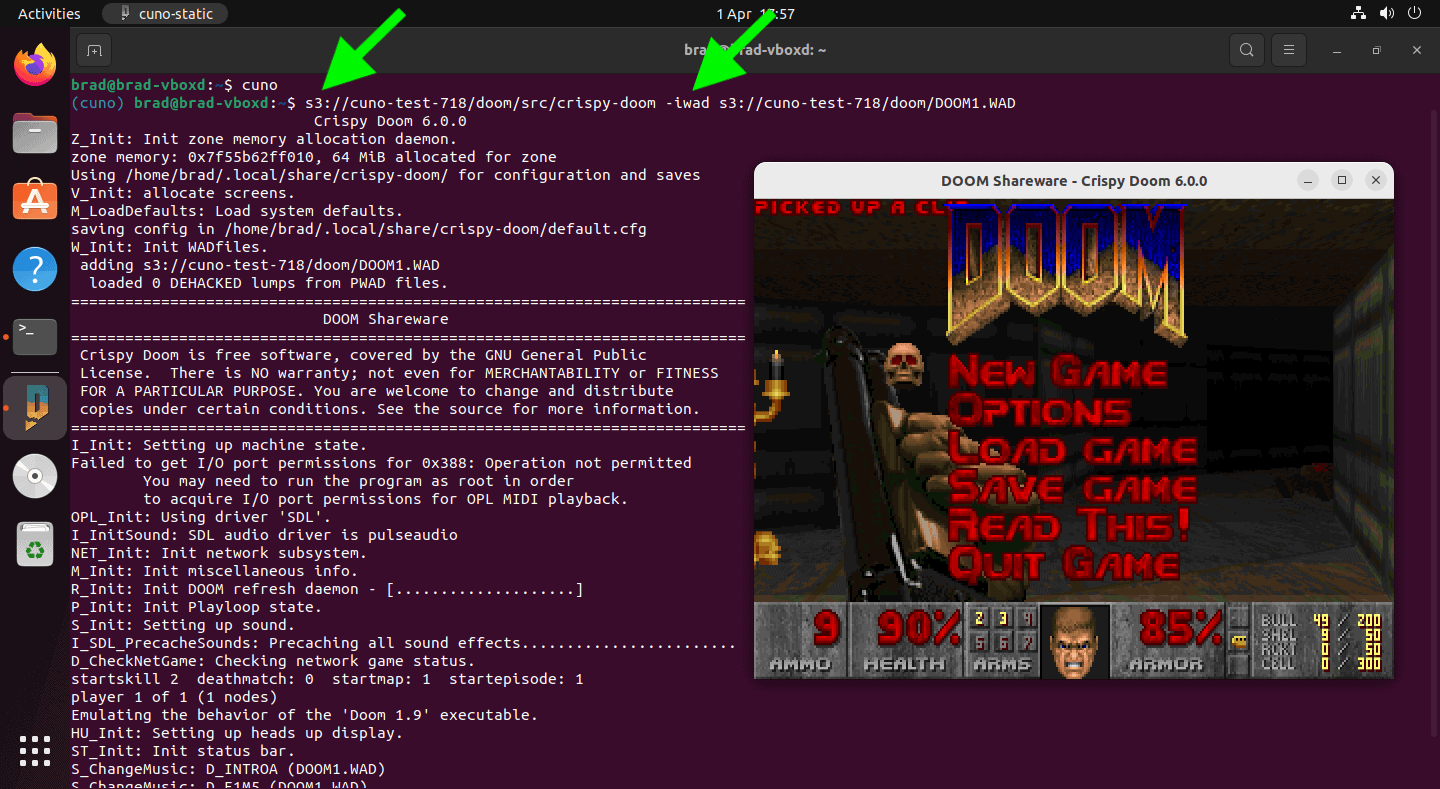Viewport: 1440px width, 789px height.
Task: Open a new terminal tab via top-left icon
Action: (x=95, y=49)
